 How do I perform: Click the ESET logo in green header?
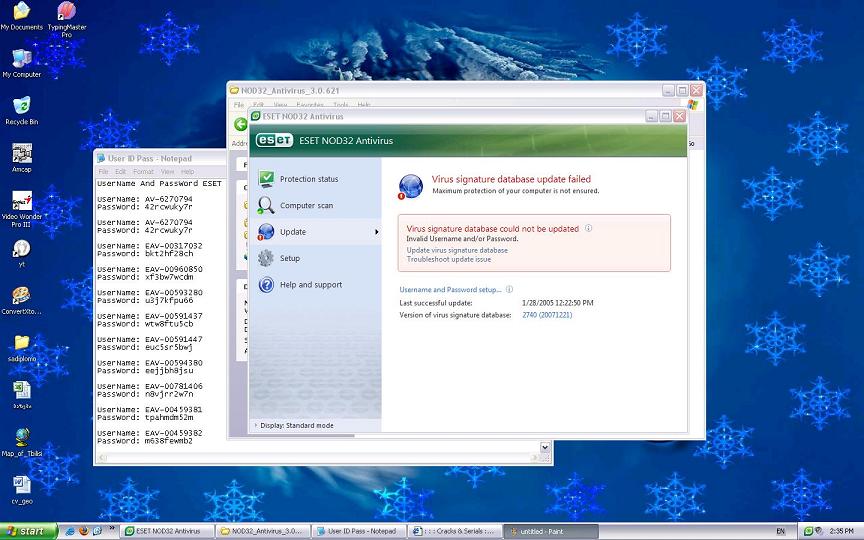[x=274, y=141]
